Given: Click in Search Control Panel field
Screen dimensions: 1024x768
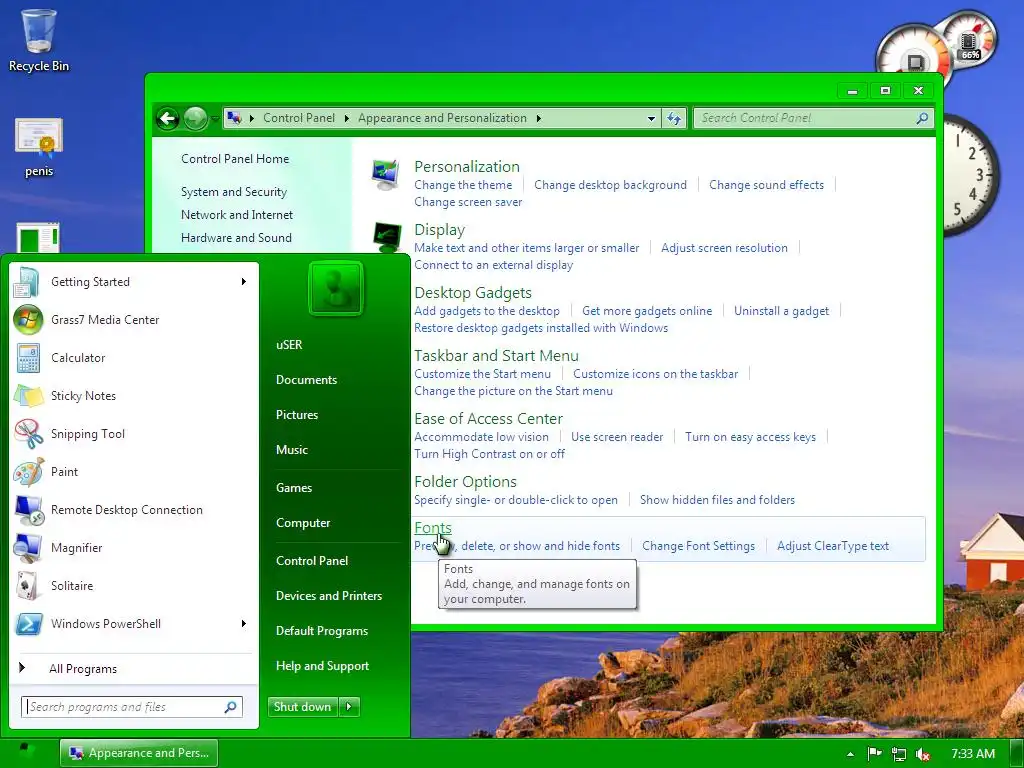Looking at the screenshot, I should (814, 118).
